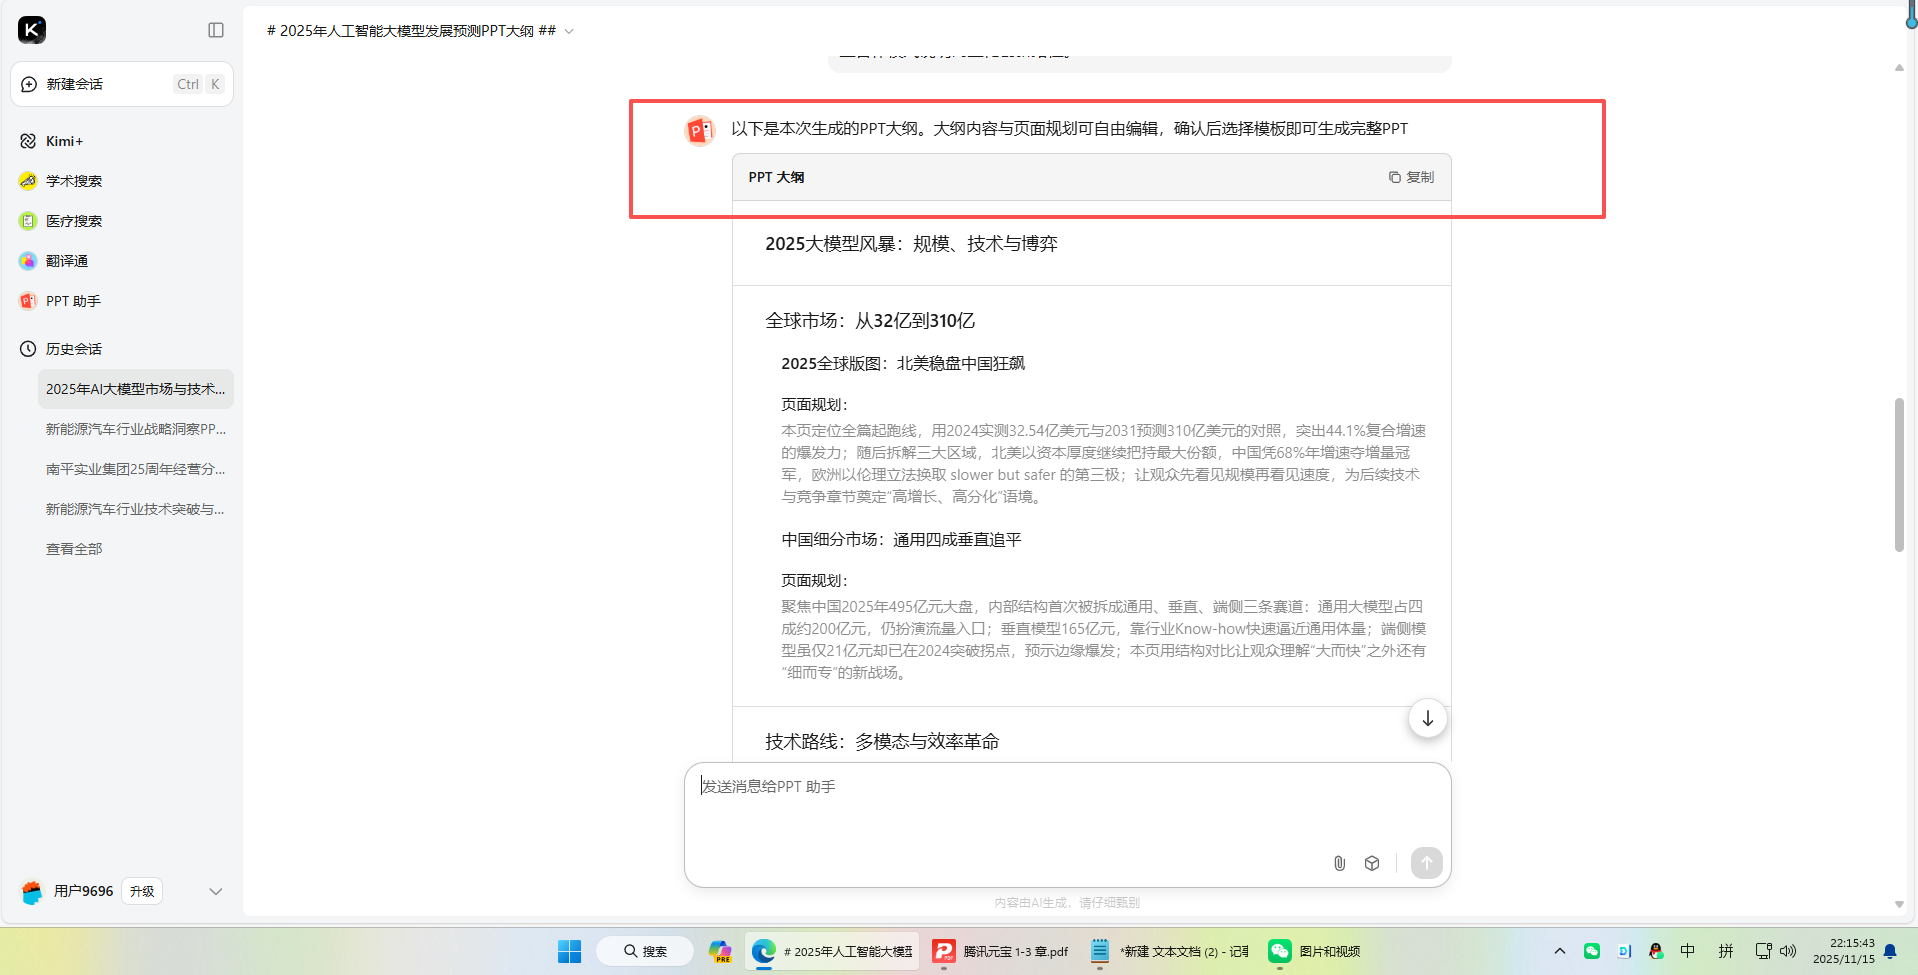Show hidden tray icons with the chevron

pyautogui.click(x=1558, y=951)
